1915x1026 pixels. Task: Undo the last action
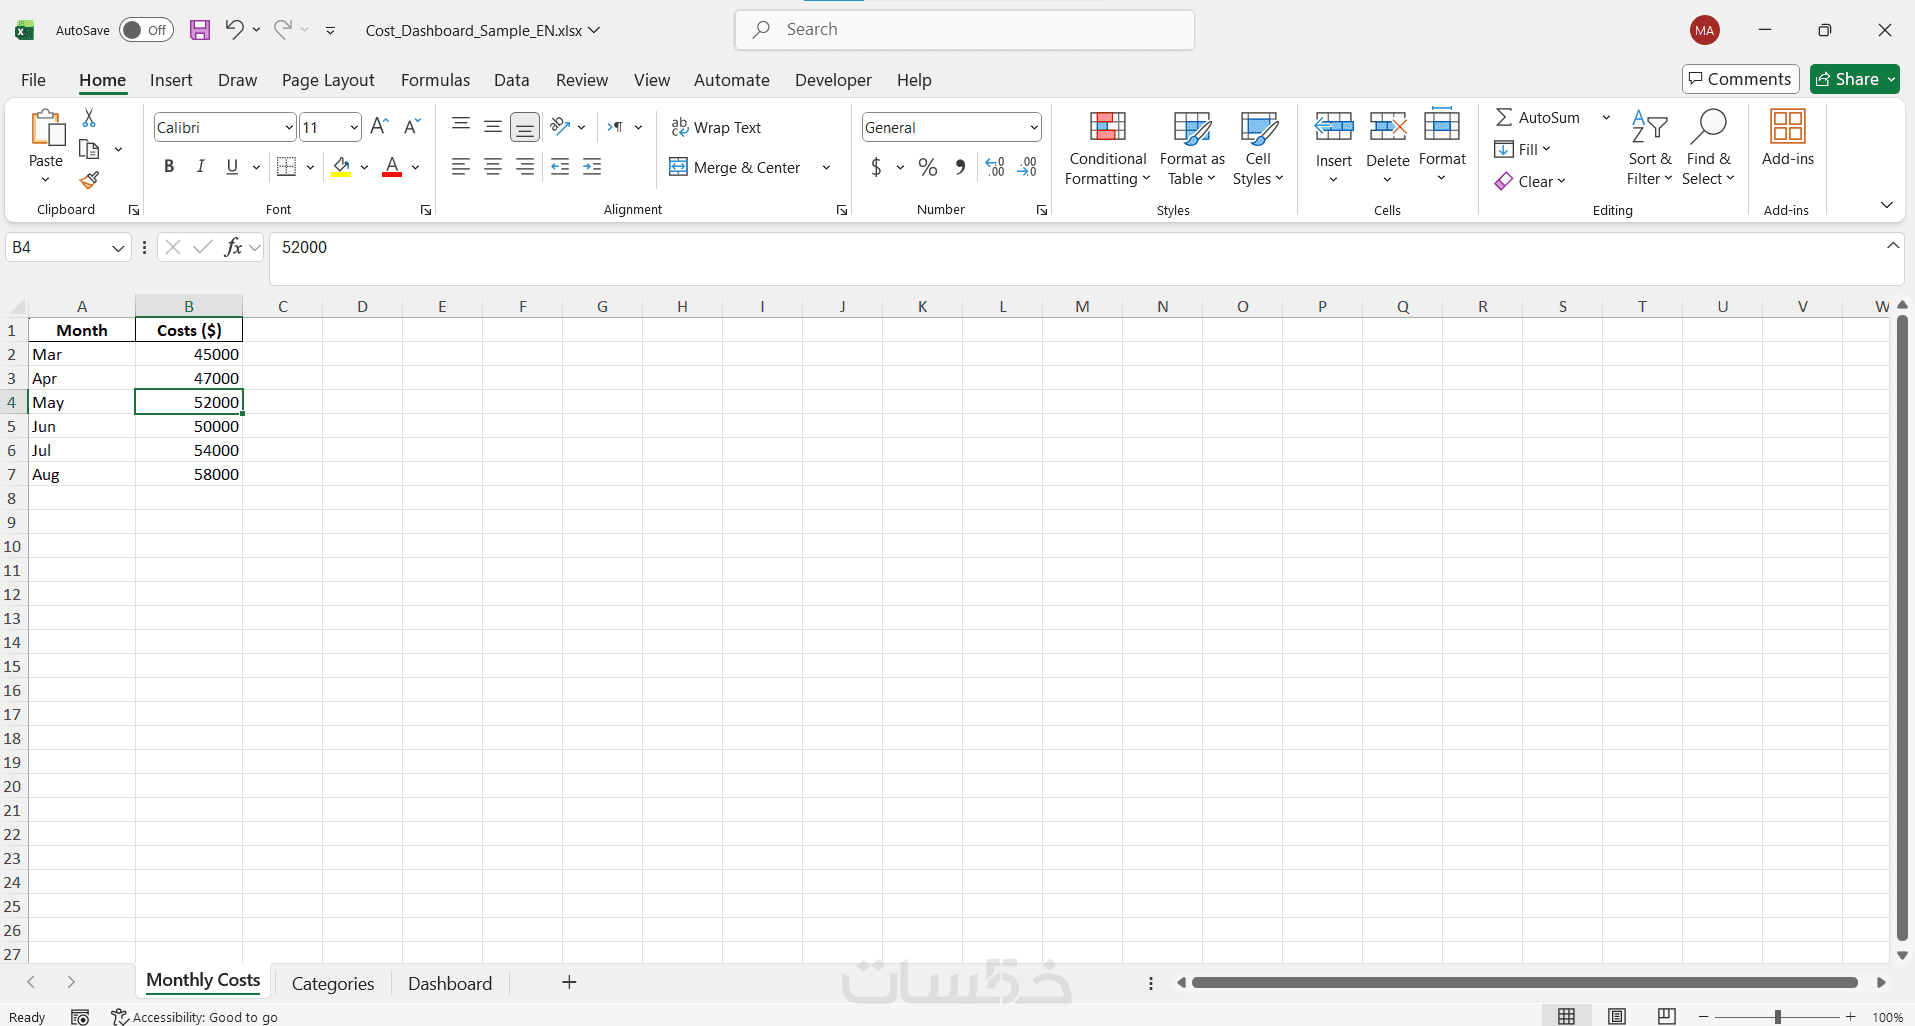(x=234, y=29)
